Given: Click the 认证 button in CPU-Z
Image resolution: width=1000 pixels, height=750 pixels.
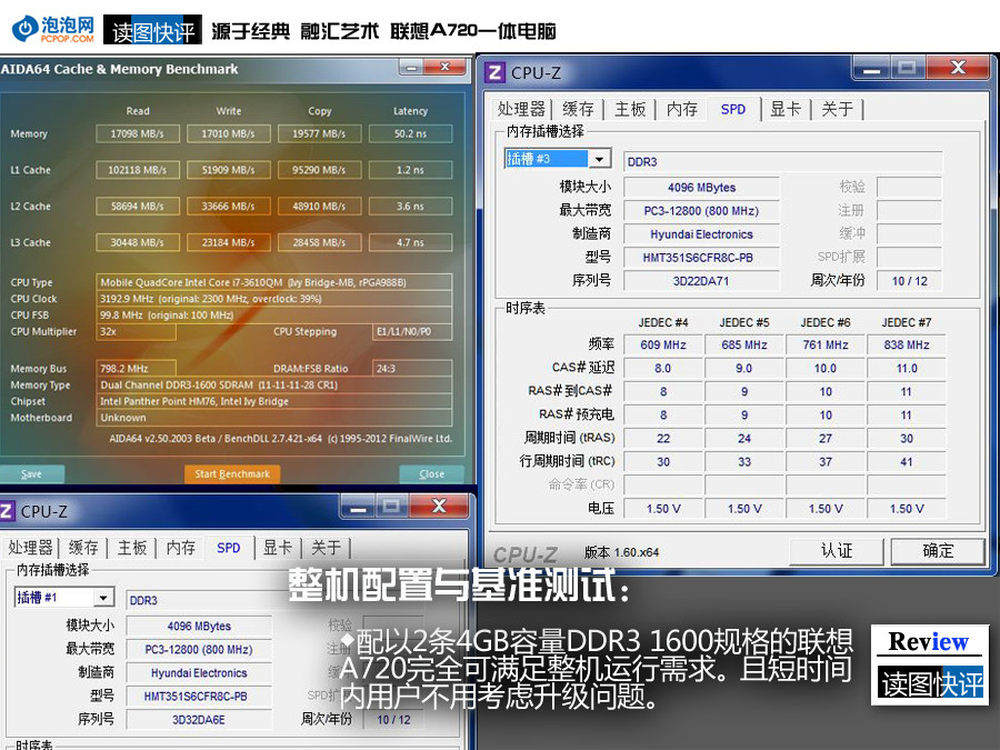Looking at the screenshot, I should coord(836,551).
